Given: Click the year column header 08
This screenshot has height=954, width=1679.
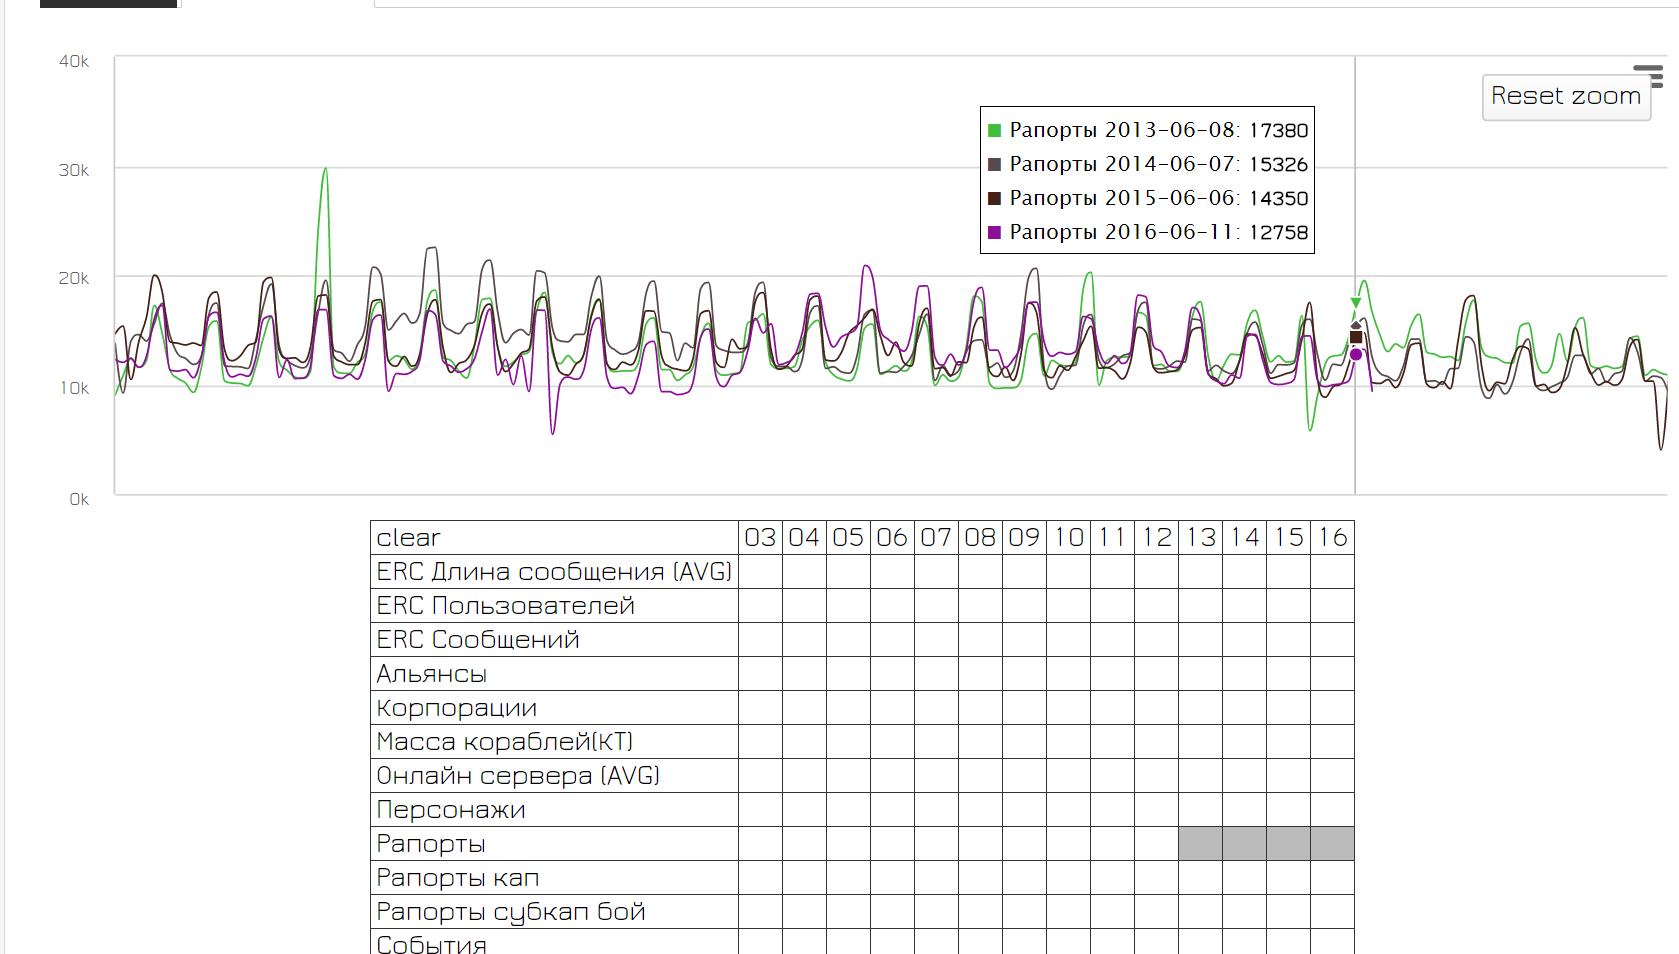Looking at the screenshot, I should (980, 538).
